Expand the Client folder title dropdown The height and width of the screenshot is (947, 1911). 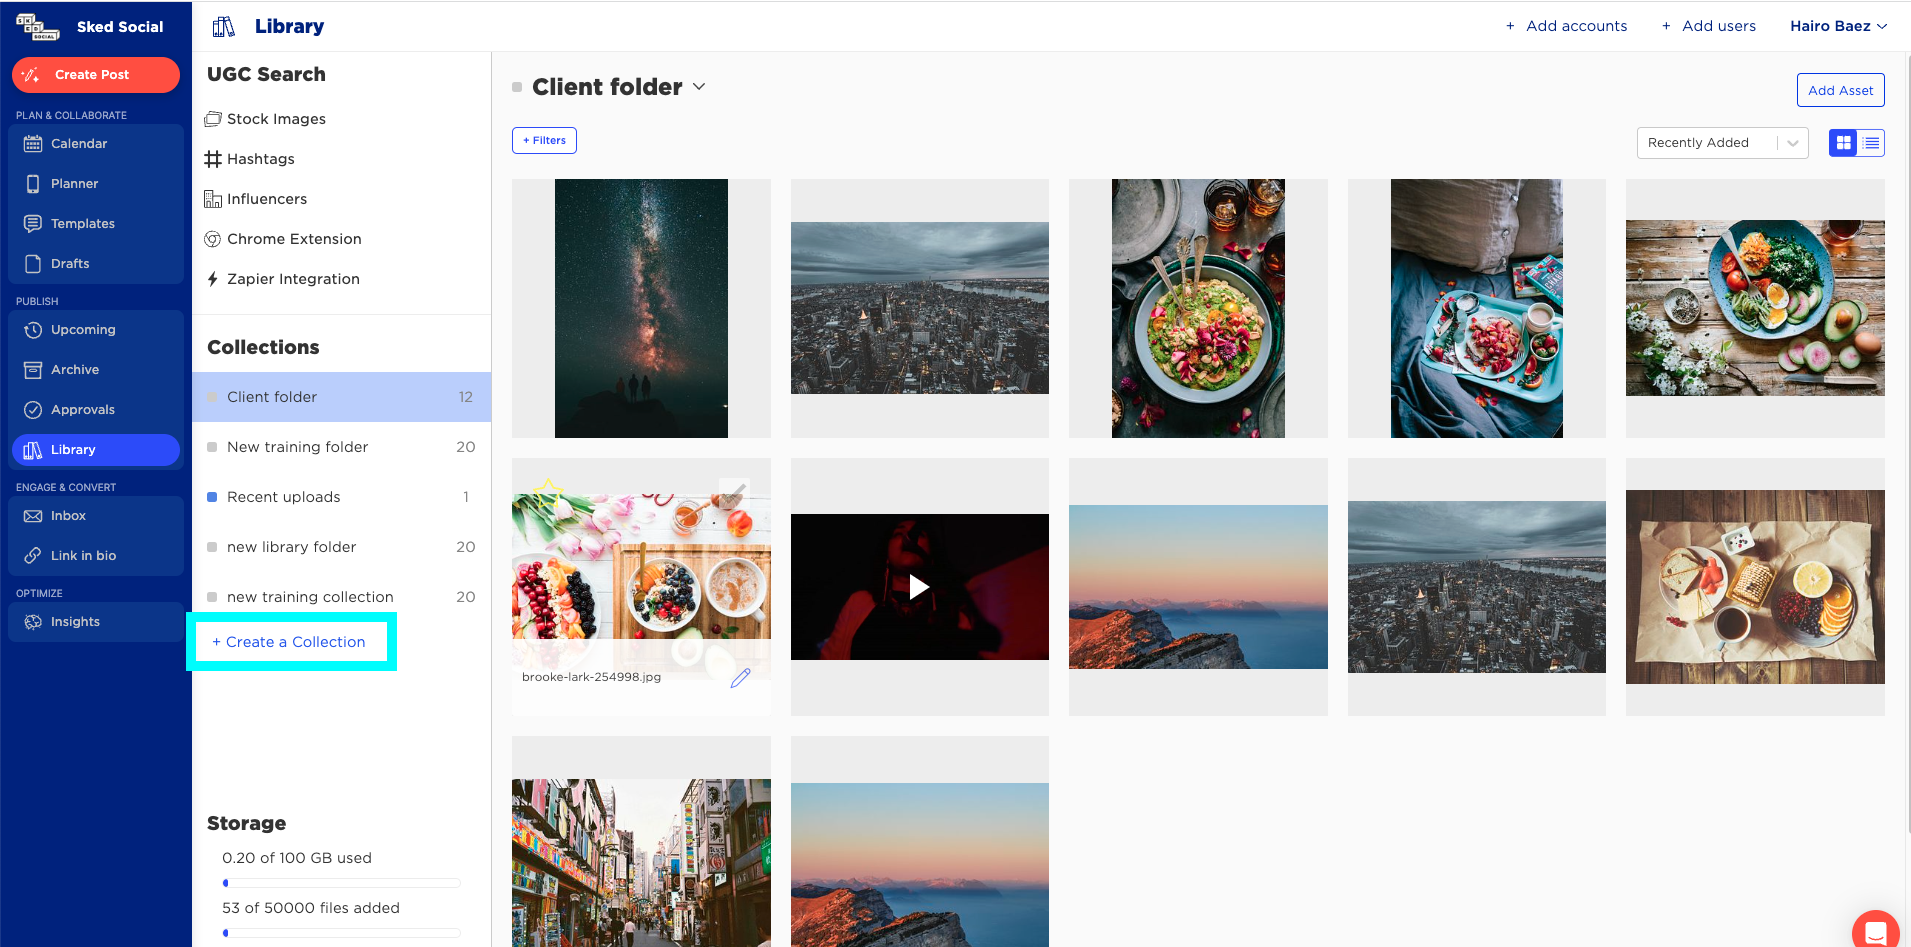(x=699, y=87)
